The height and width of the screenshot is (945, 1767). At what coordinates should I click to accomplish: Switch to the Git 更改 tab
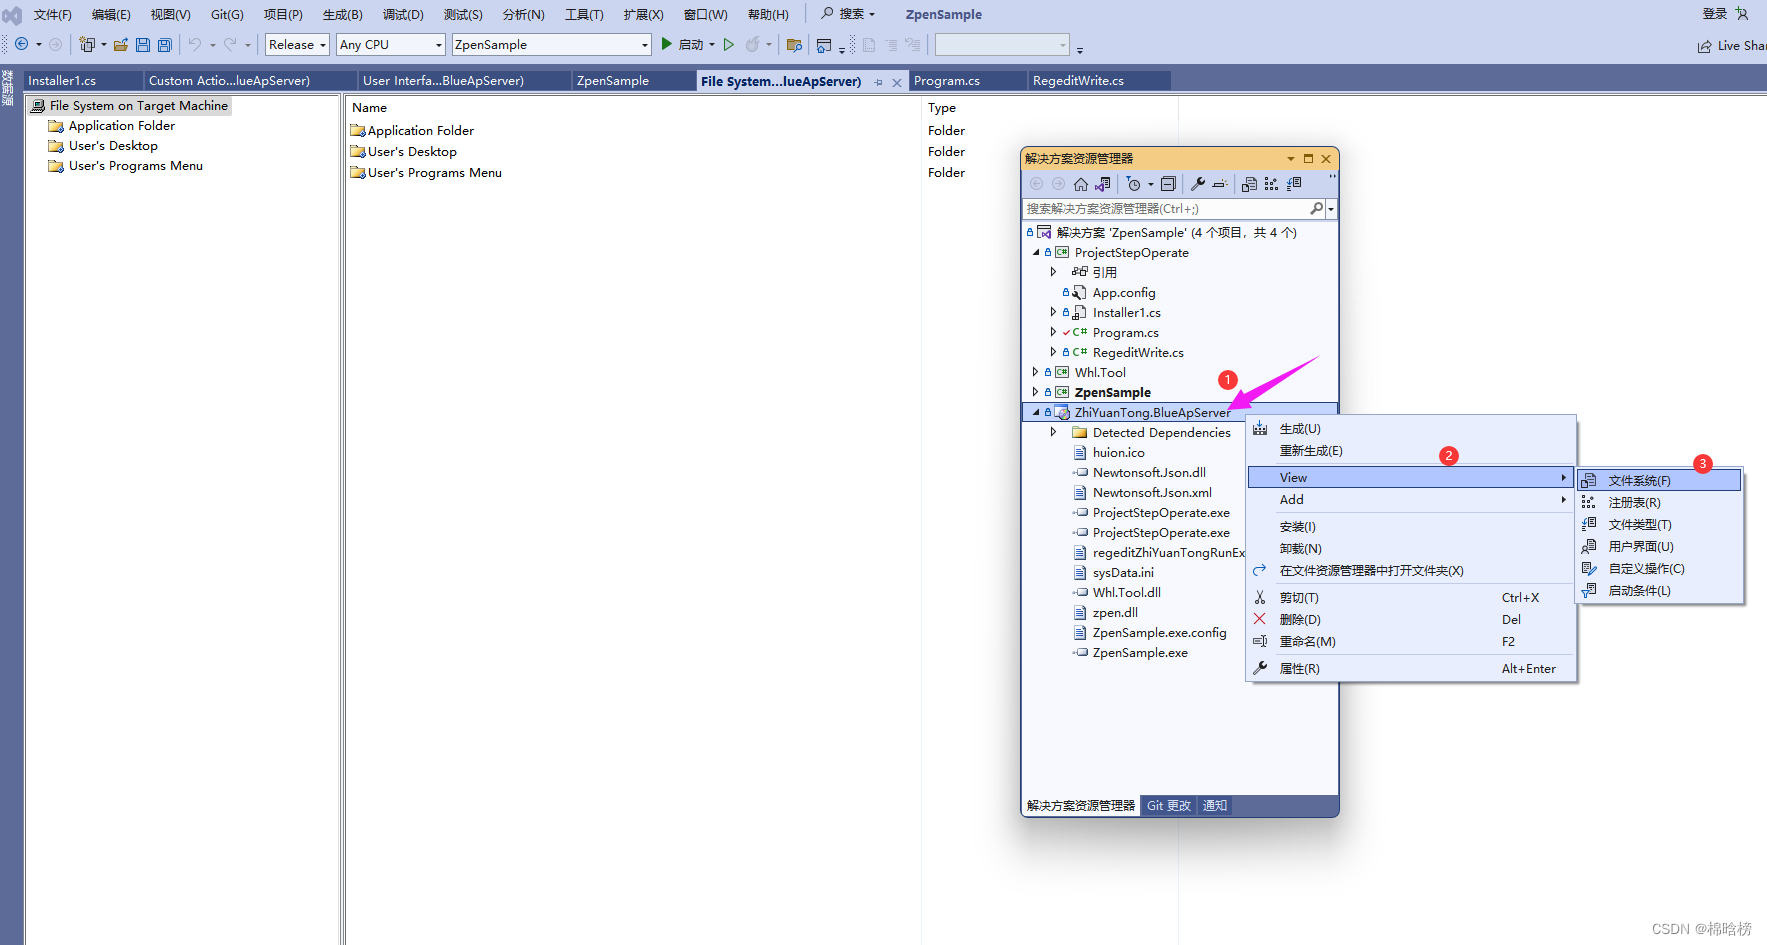coord(1168,805)
